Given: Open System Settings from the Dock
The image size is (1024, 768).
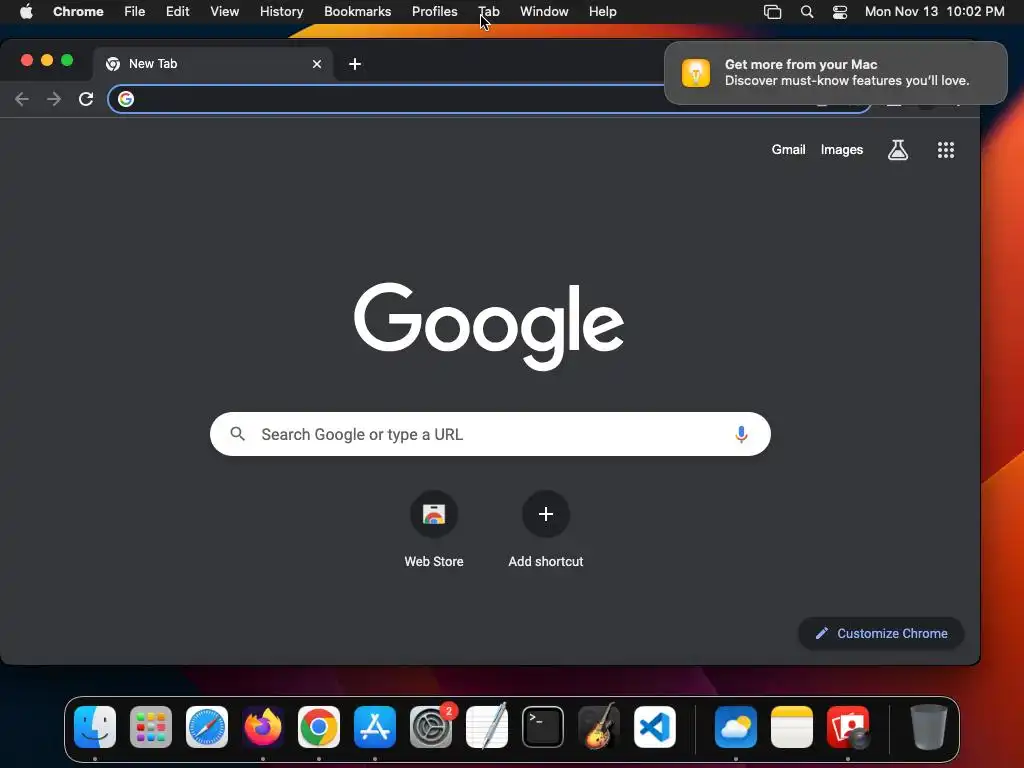Looking at the screenshot, I should 431,727.
